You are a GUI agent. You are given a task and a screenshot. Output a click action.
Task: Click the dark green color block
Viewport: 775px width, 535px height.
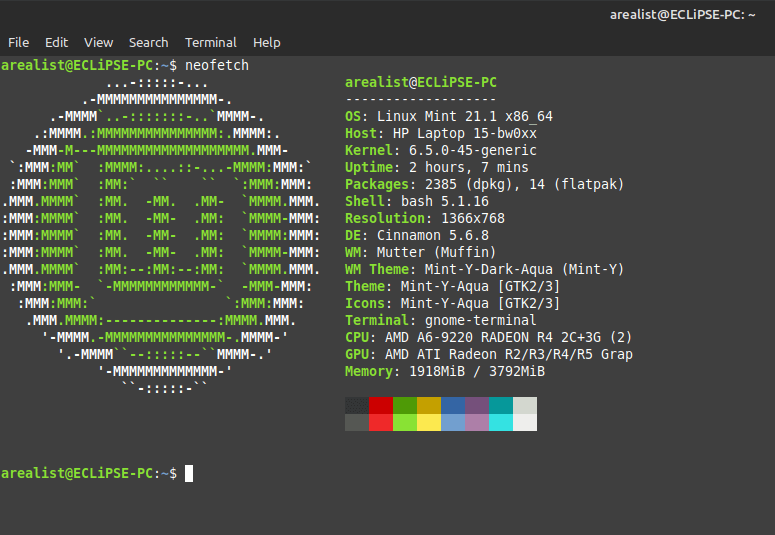pos(405,405)
